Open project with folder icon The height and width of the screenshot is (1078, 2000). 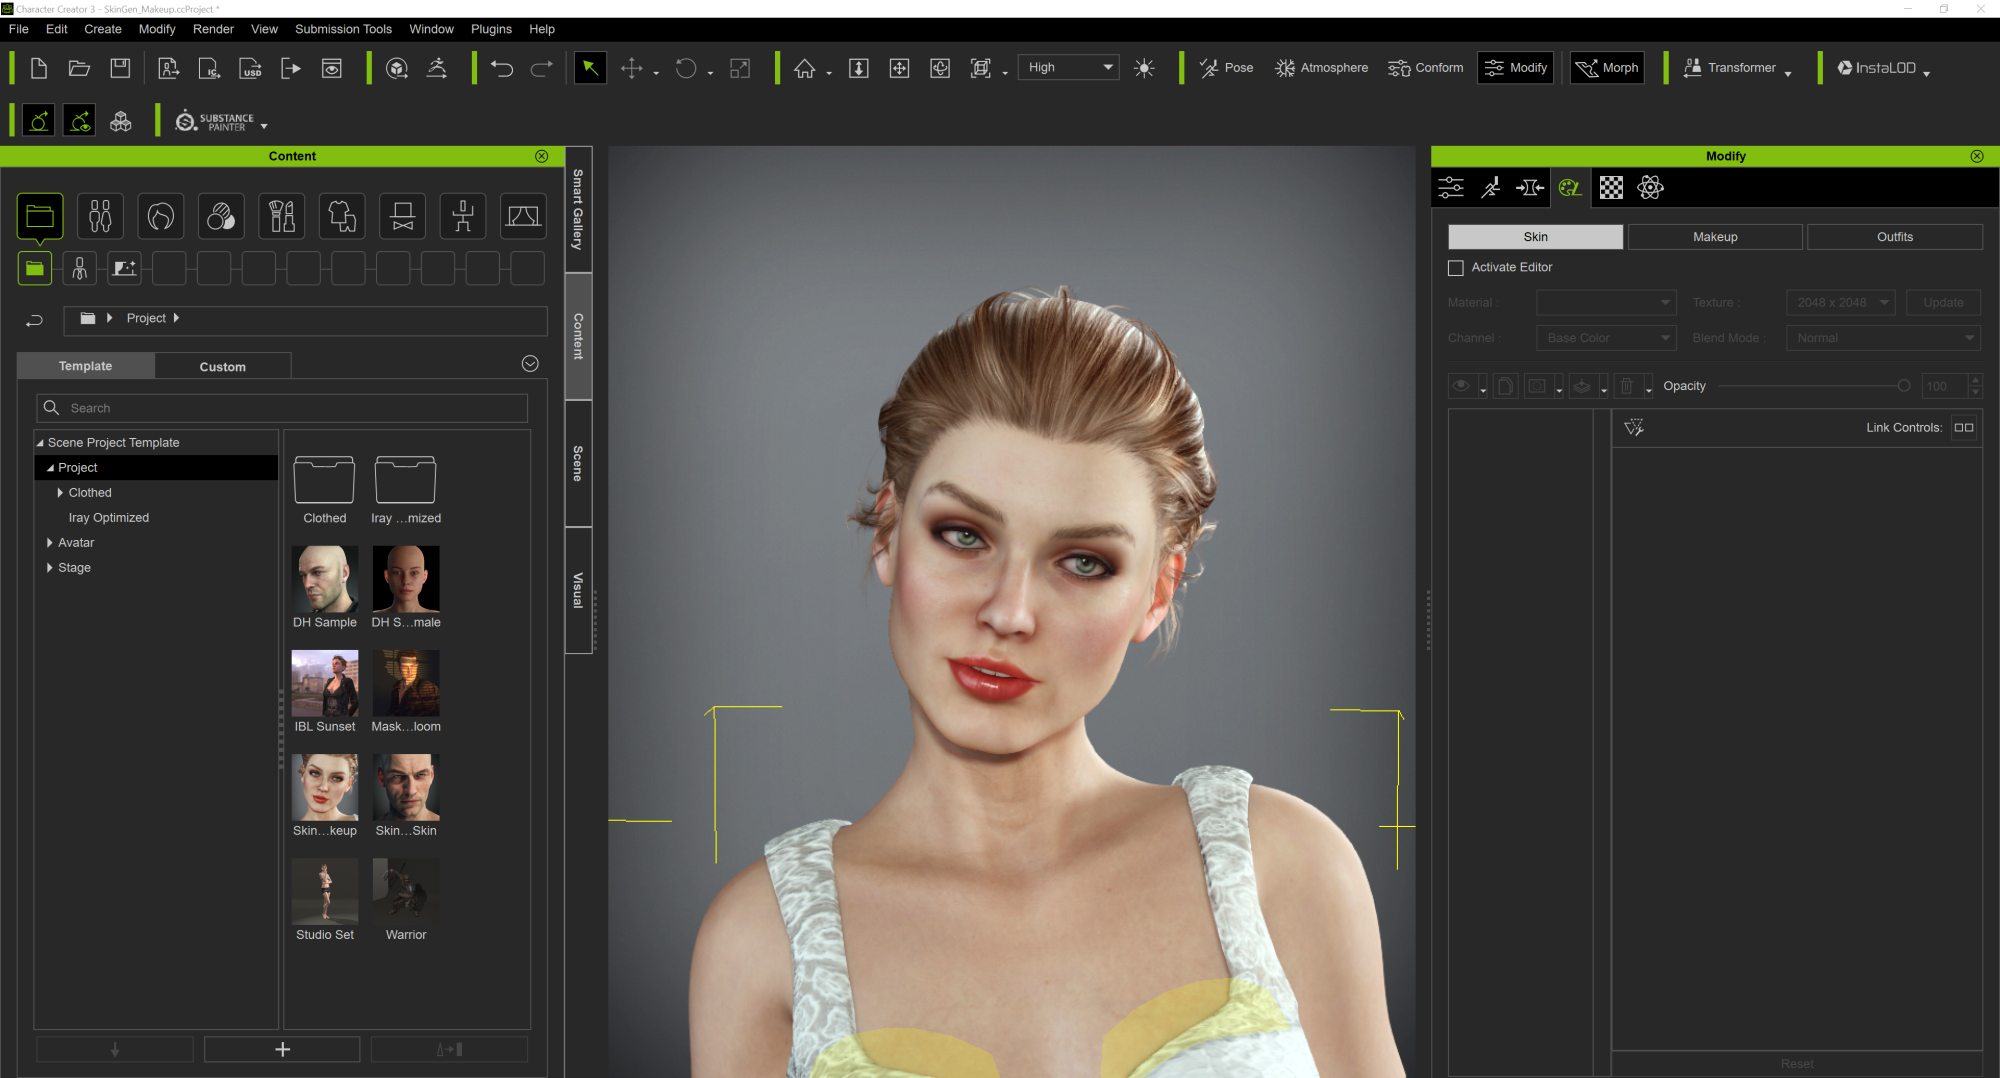point(79,68)
